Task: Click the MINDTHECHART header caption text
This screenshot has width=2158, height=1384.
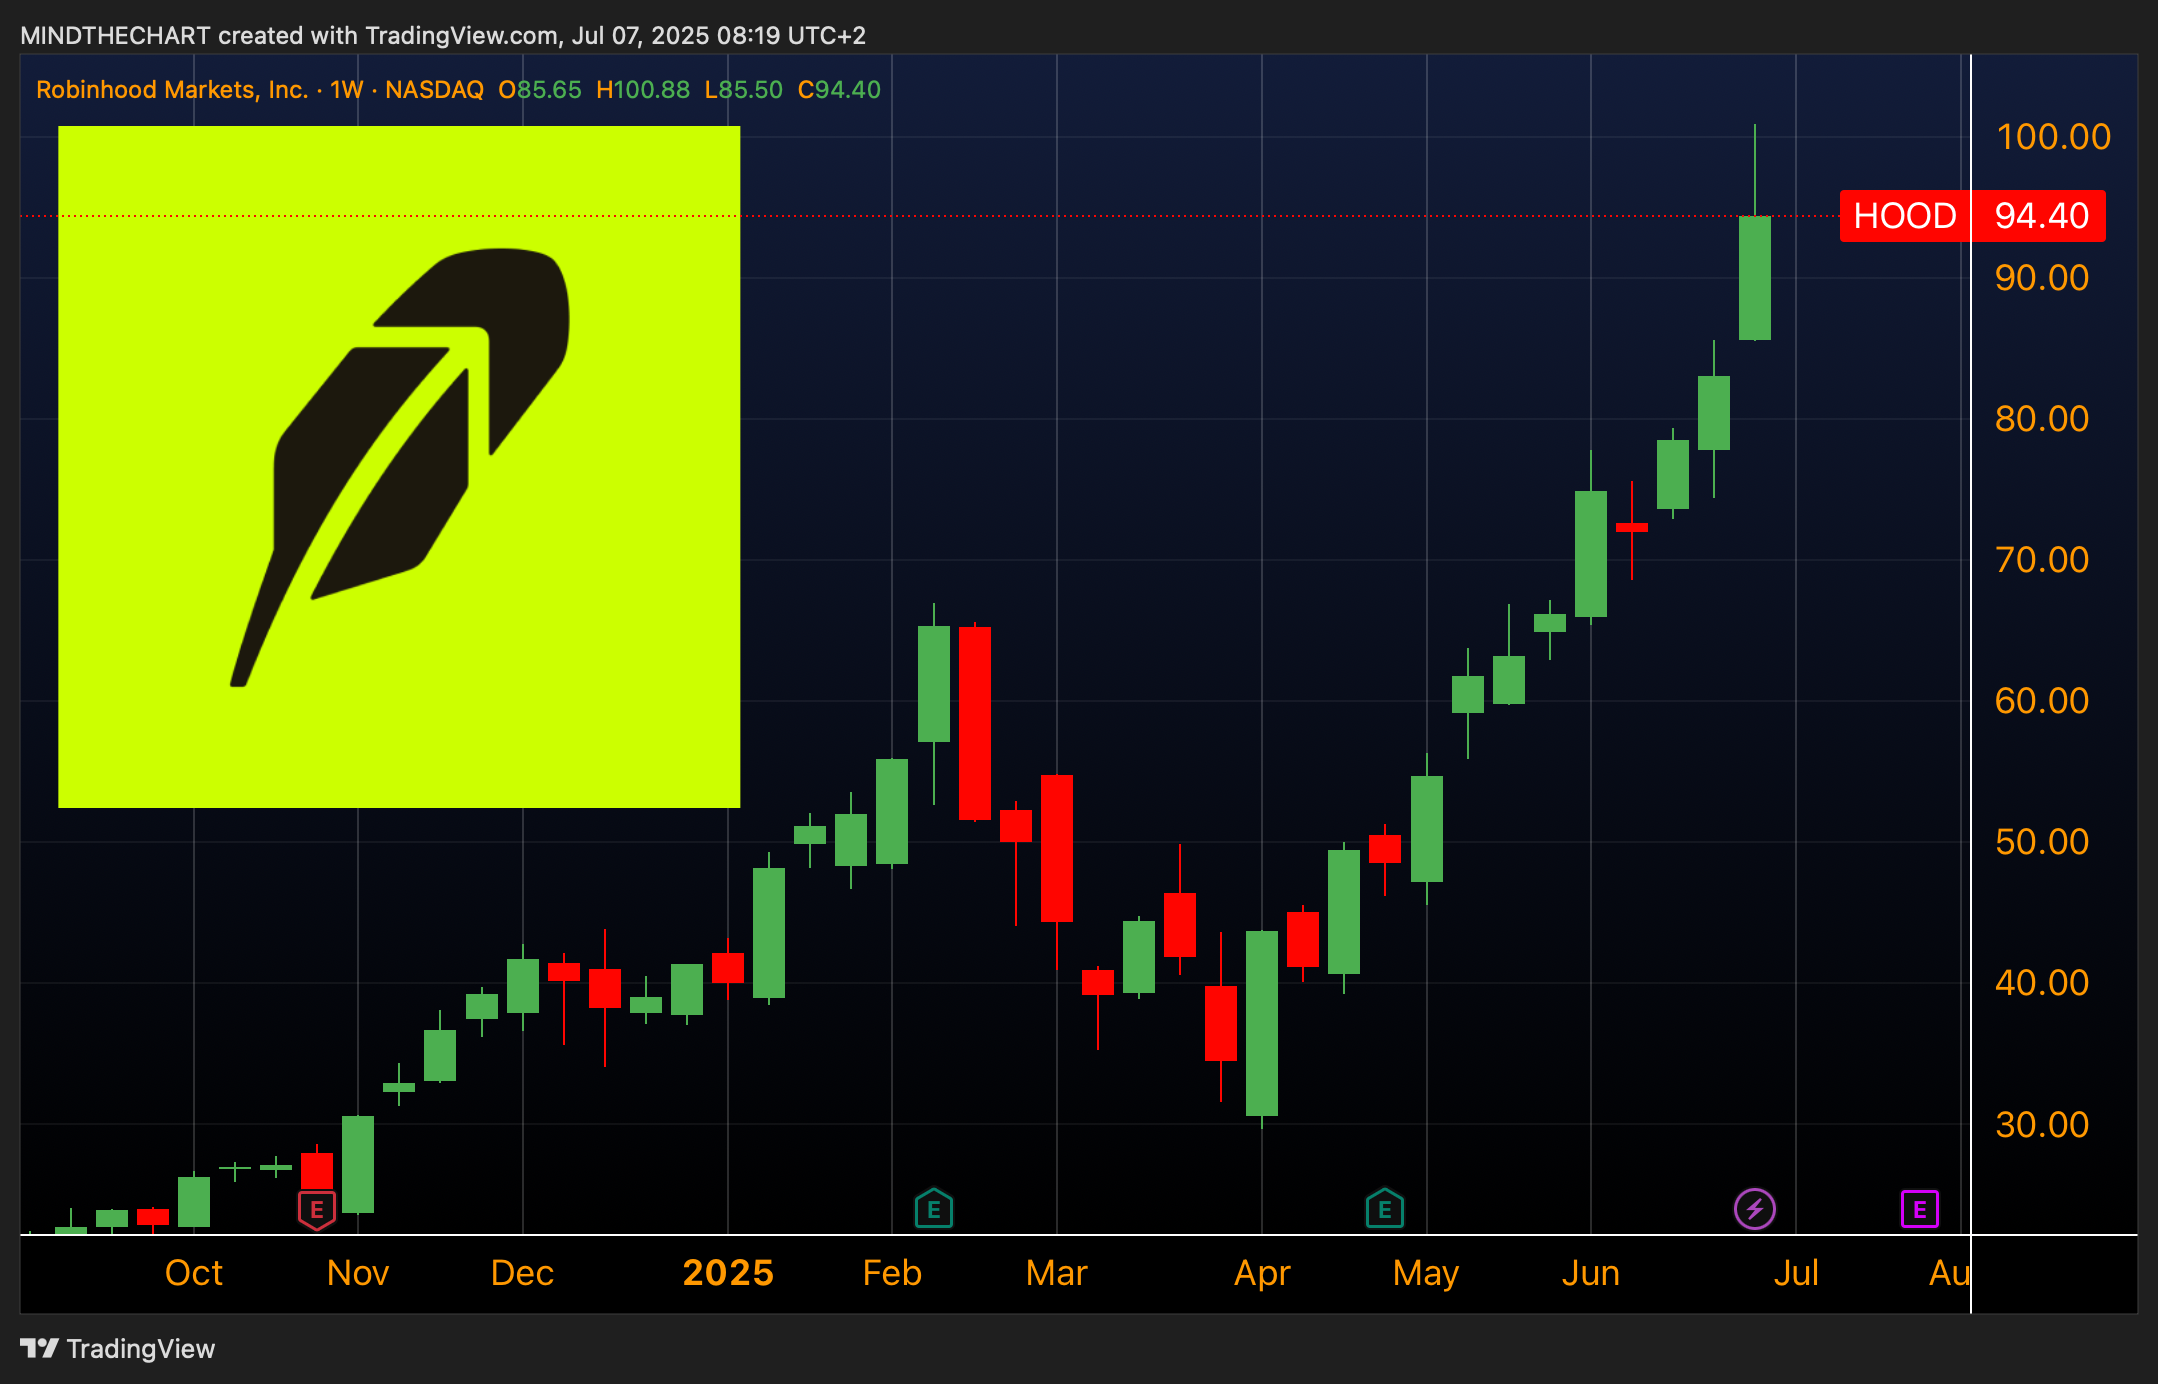Action: point(443,36)
